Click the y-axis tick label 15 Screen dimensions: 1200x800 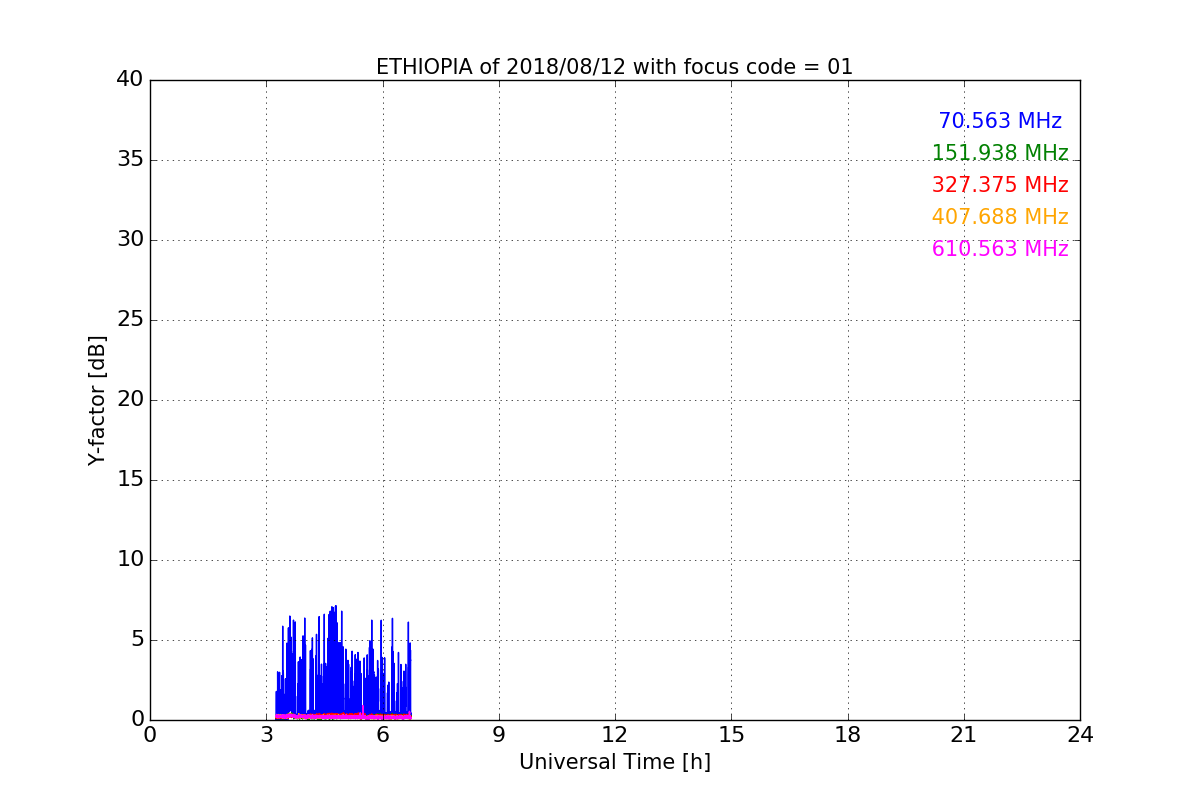coord(130,480)
